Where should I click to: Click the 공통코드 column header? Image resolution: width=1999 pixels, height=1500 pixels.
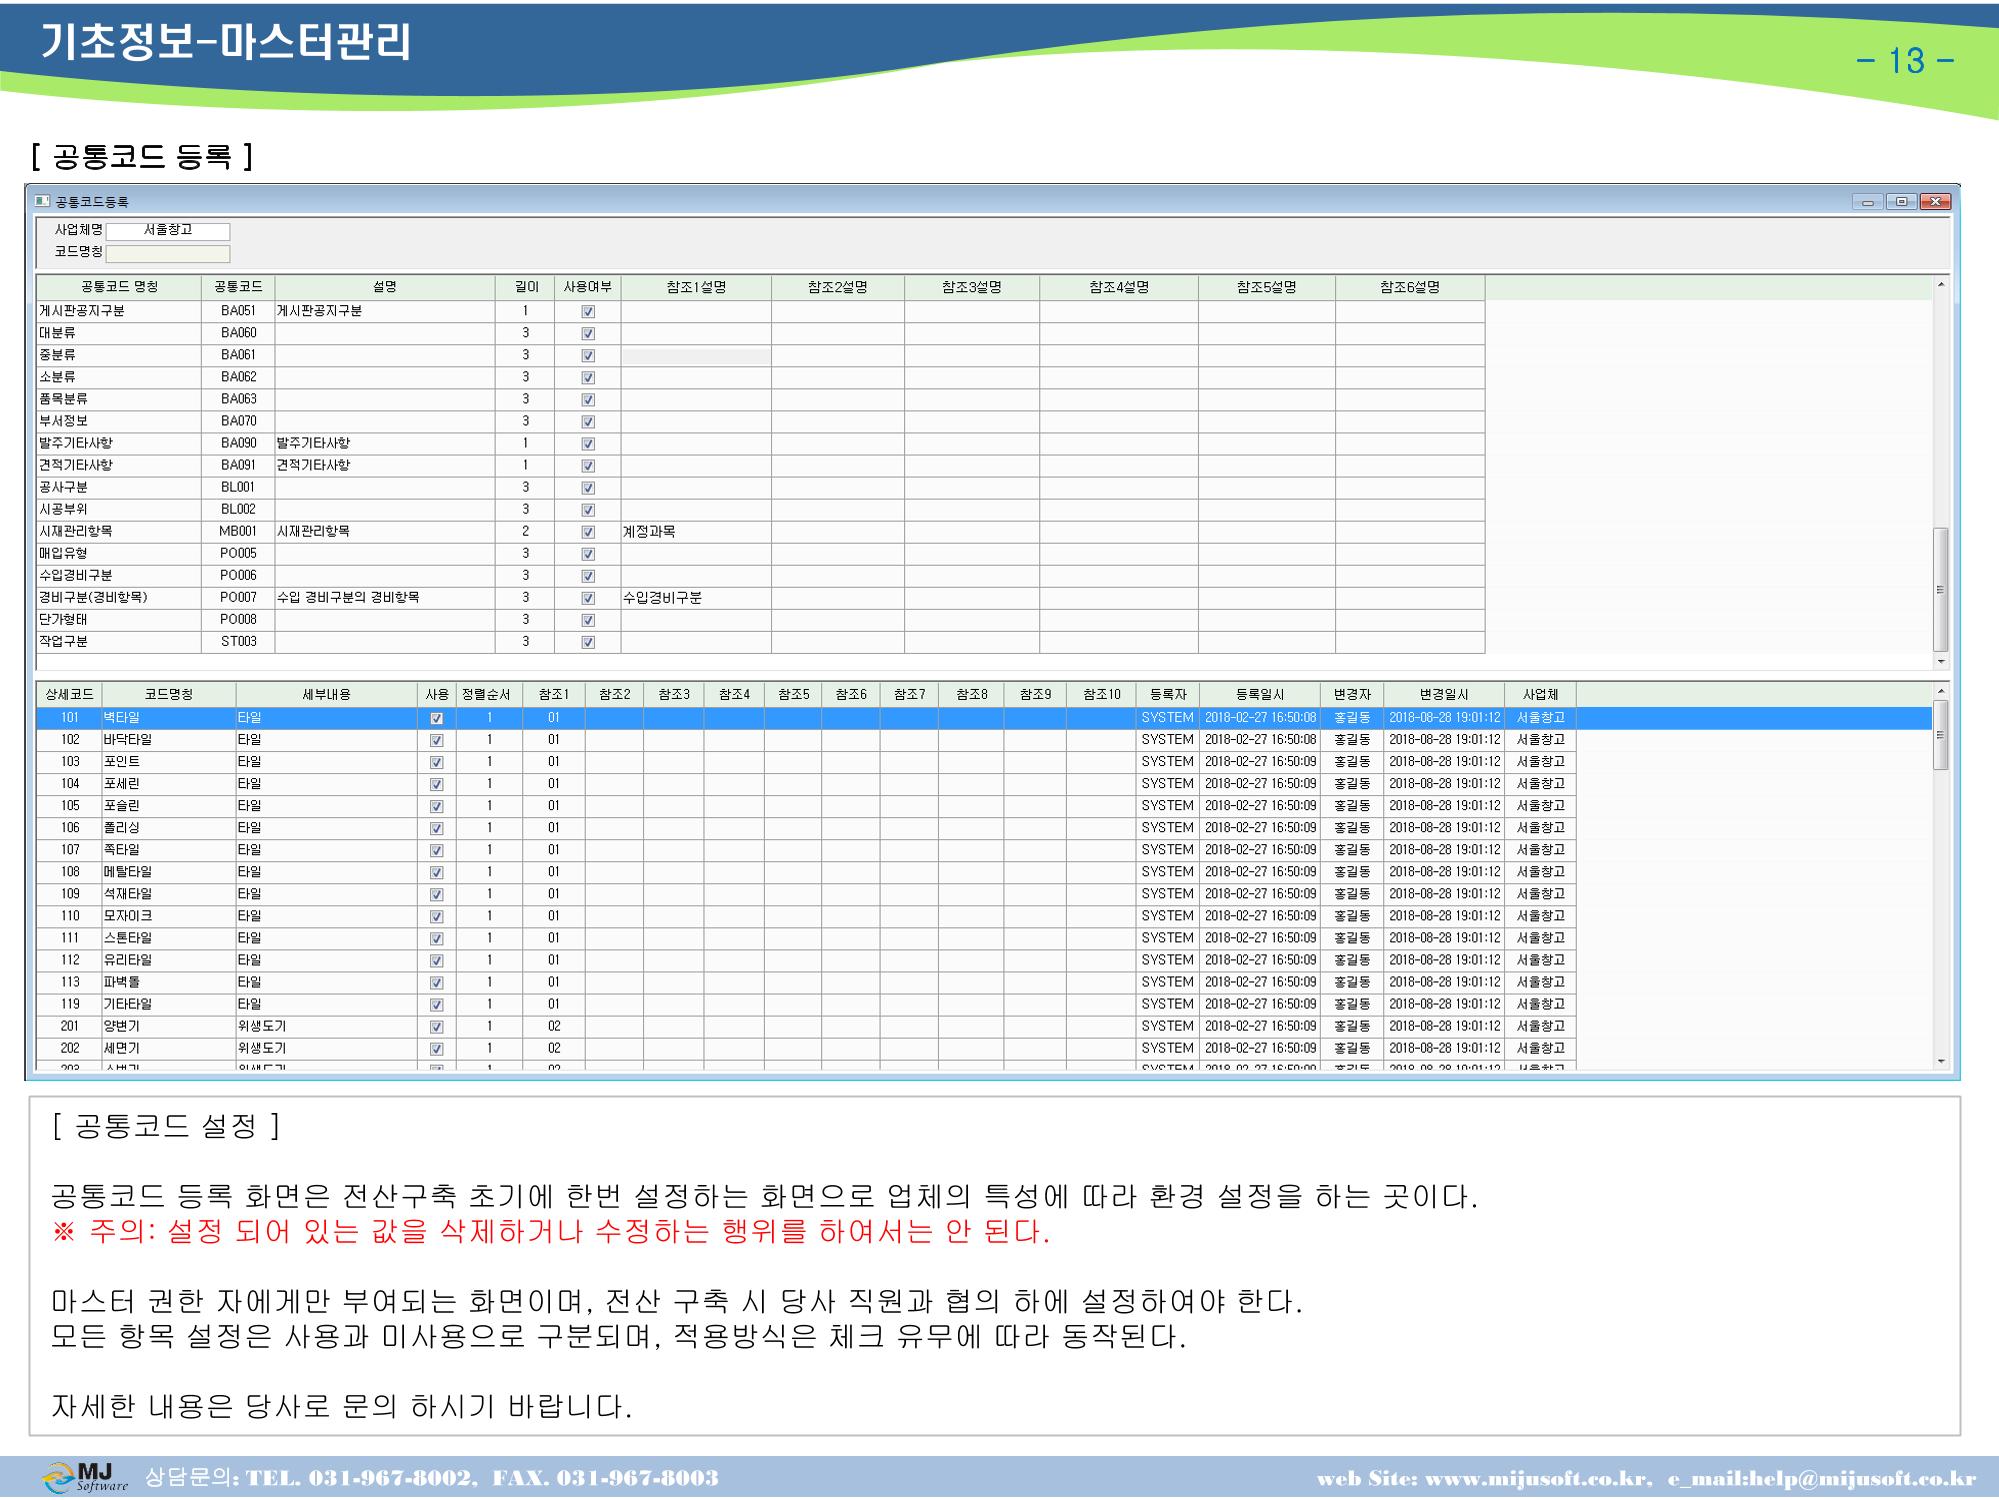click(x=238, y=288)
